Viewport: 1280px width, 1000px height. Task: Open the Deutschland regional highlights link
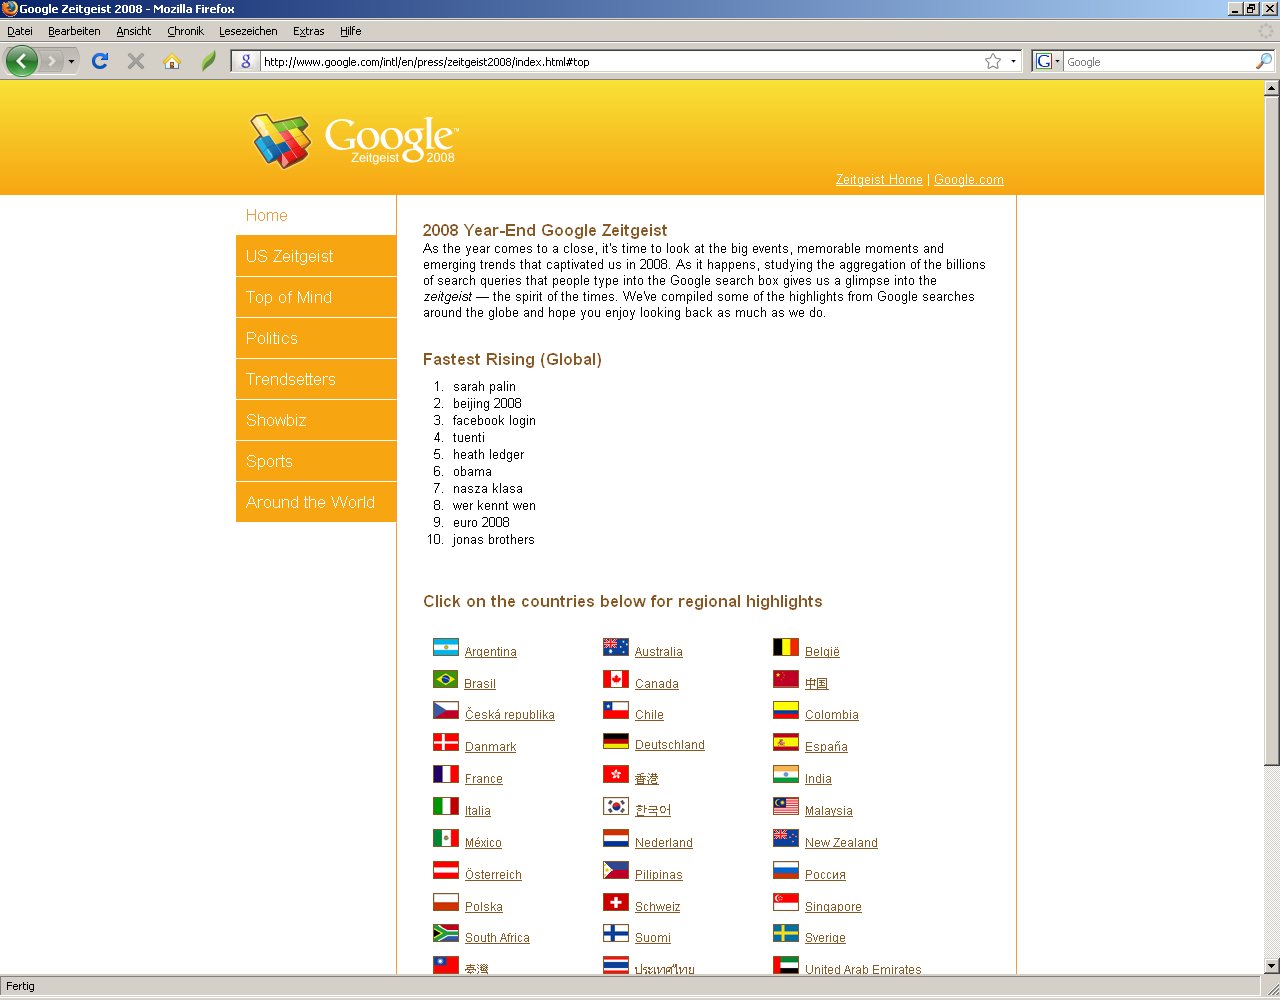(669, 745)
